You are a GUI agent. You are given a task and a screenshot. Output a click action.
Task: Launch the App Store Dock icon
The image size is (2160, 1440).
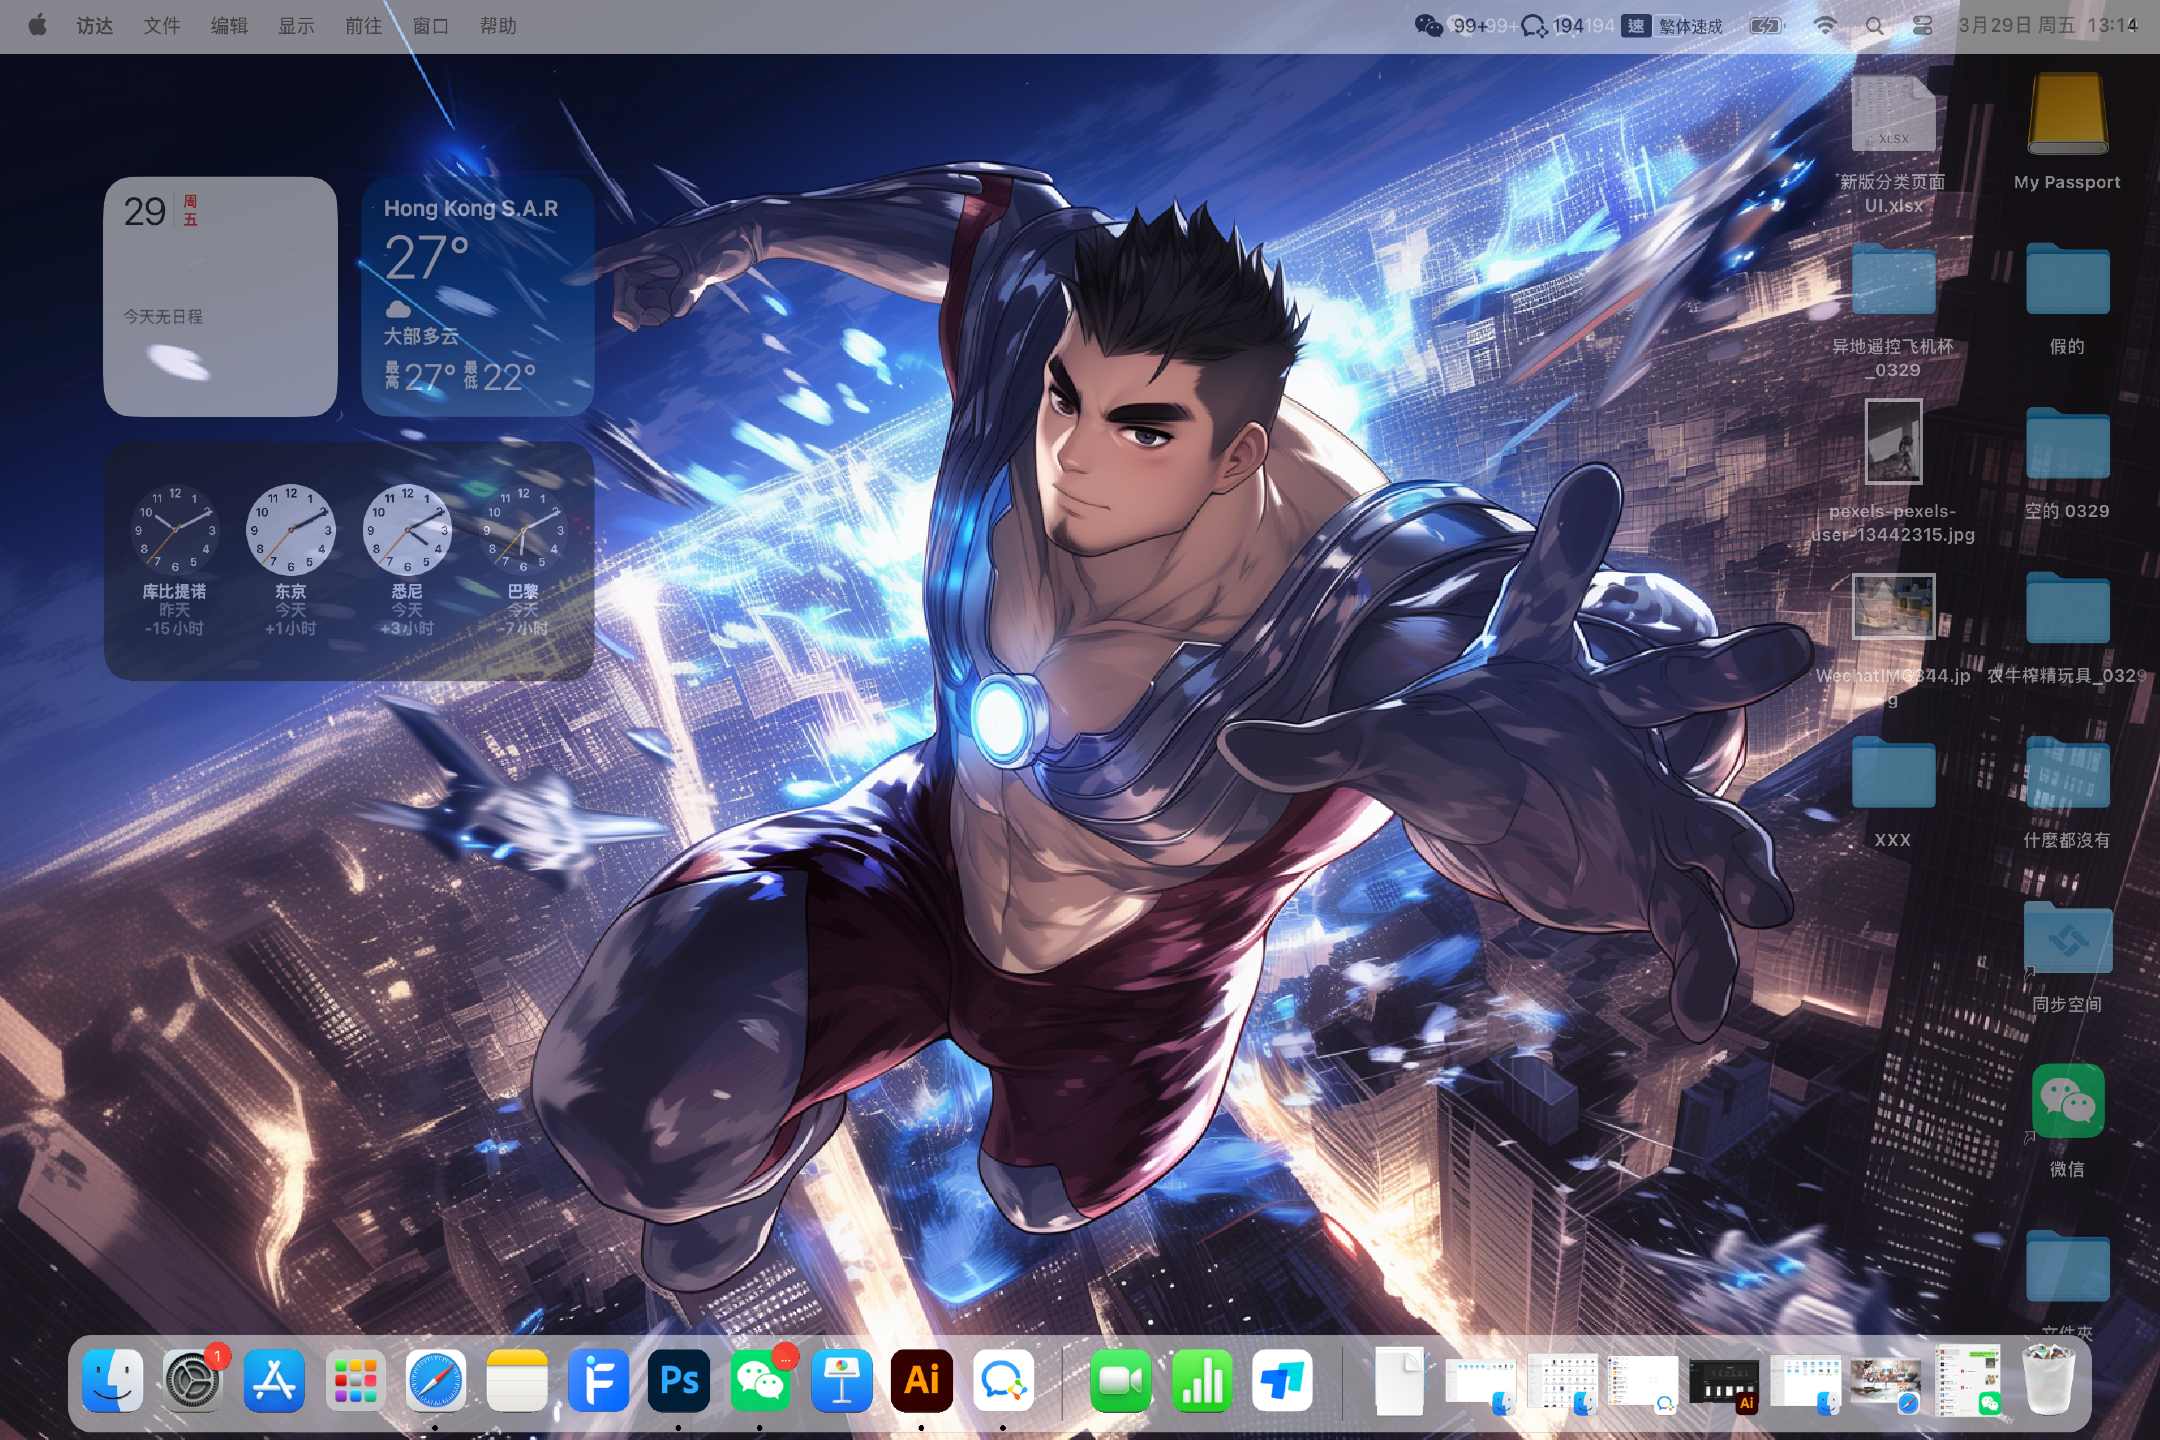coord(274,1381)
